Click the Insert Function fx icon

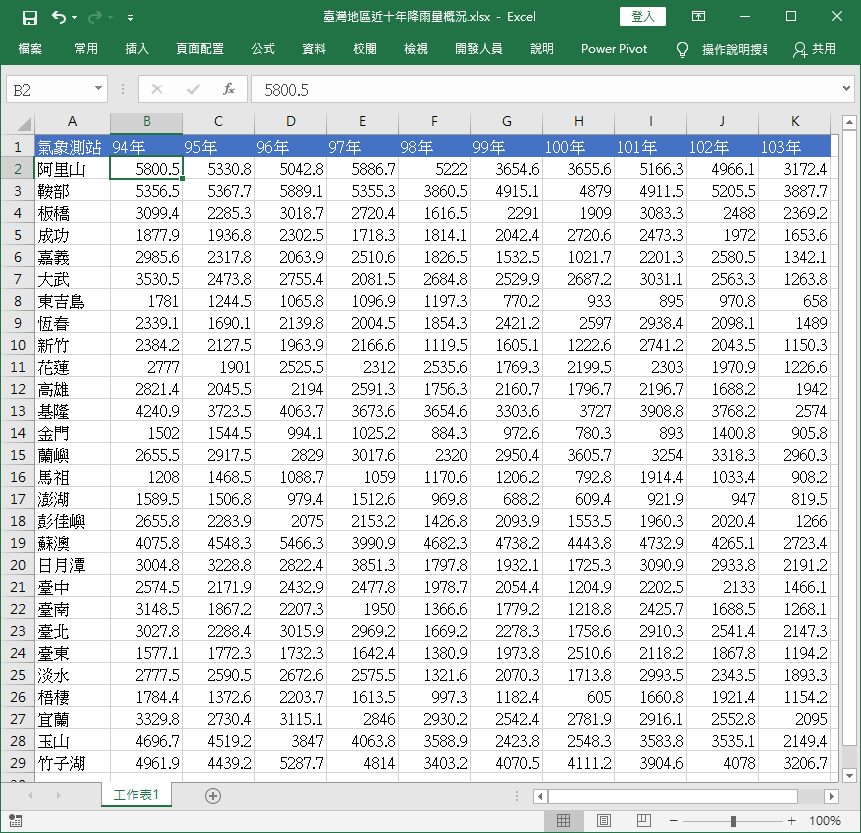[x=229, y=89]
